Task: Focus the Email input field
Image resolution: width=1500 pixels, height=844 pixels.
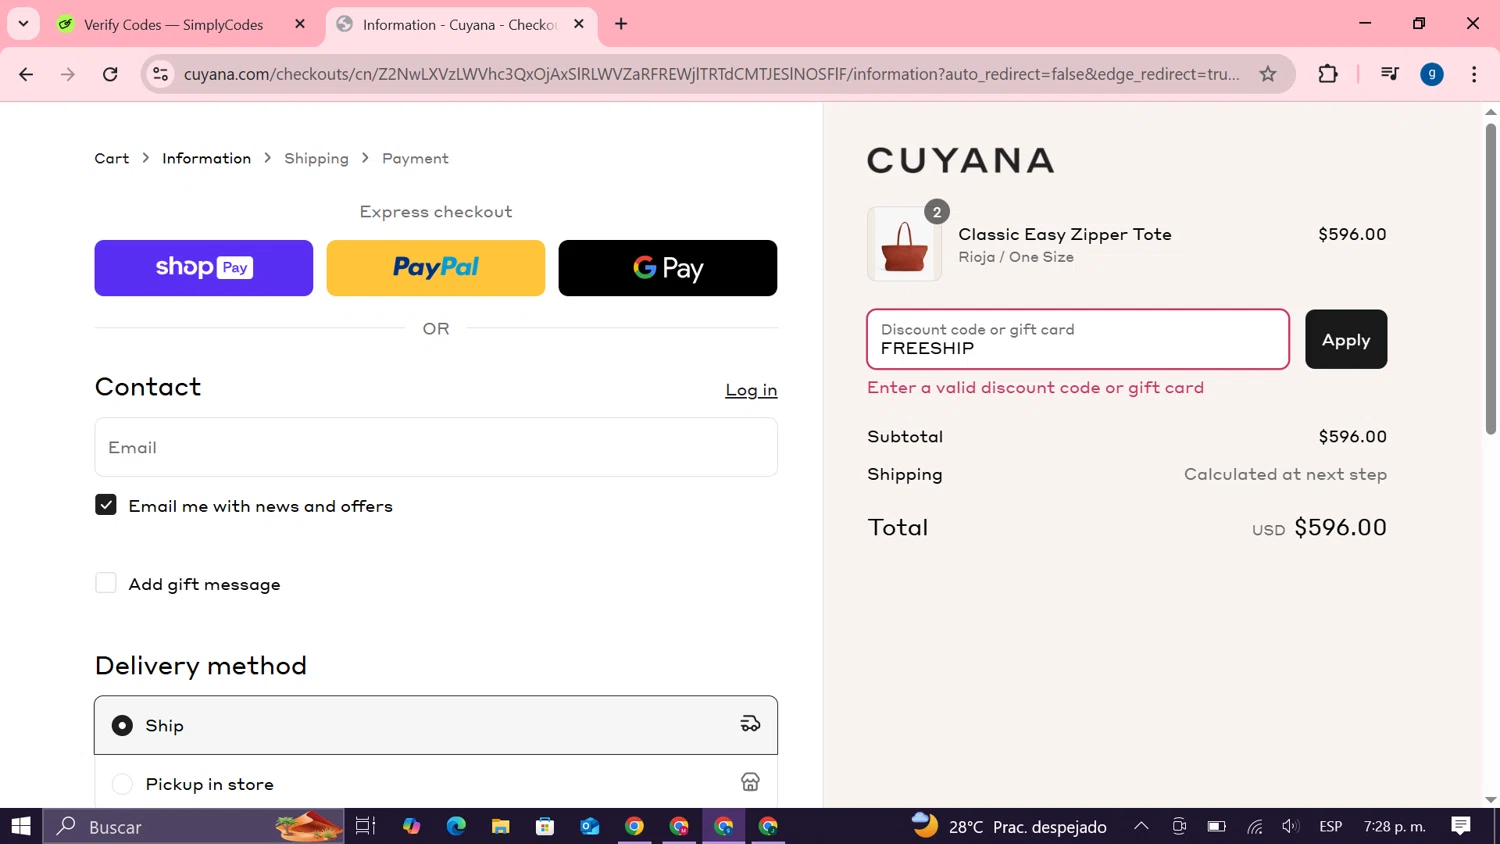Action: pos(436,447)
